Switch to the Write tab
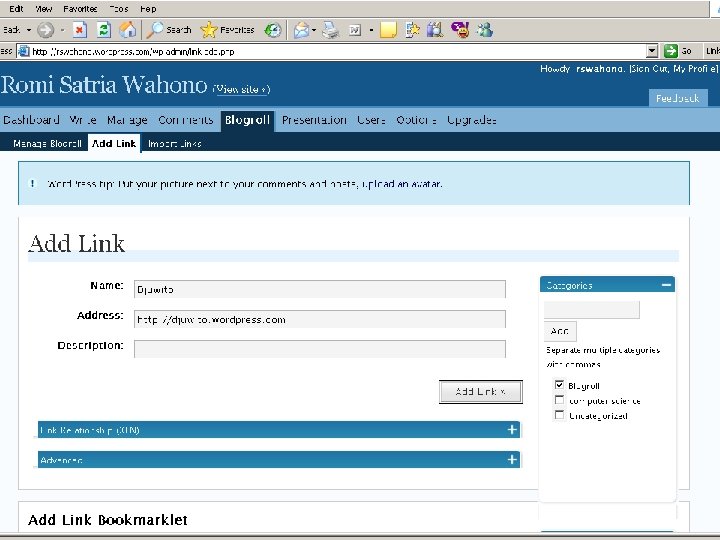This screenshot has width=720, height=540. pos(83,120)
